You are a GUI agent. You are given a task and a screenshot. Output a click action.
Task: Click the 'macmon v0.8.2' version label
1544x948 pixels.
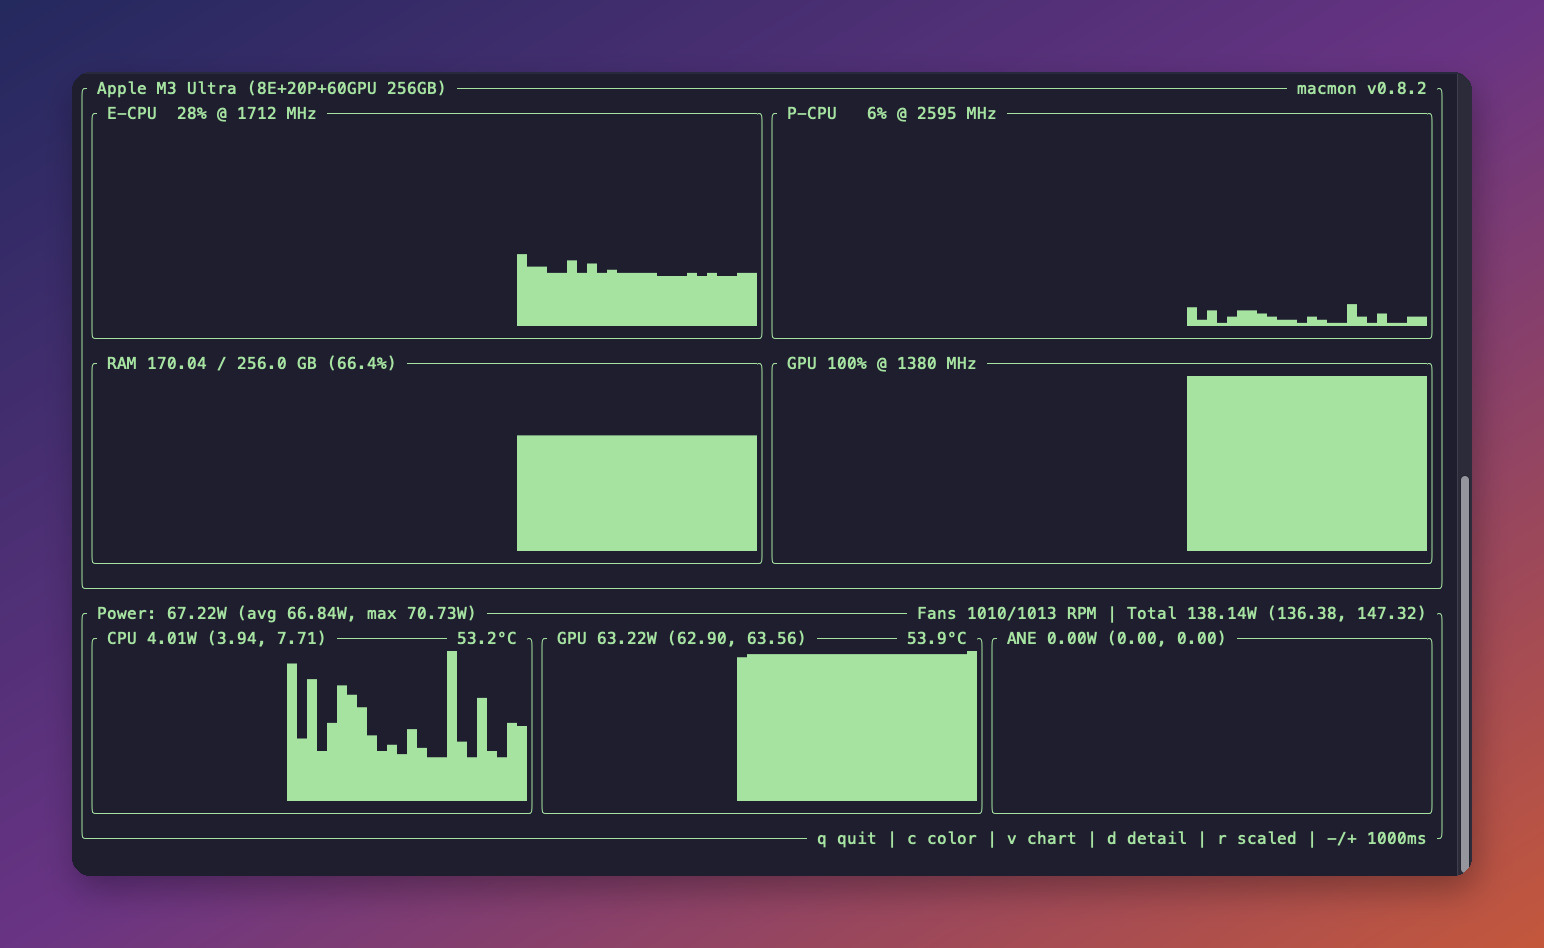(x=1361, y=88)
